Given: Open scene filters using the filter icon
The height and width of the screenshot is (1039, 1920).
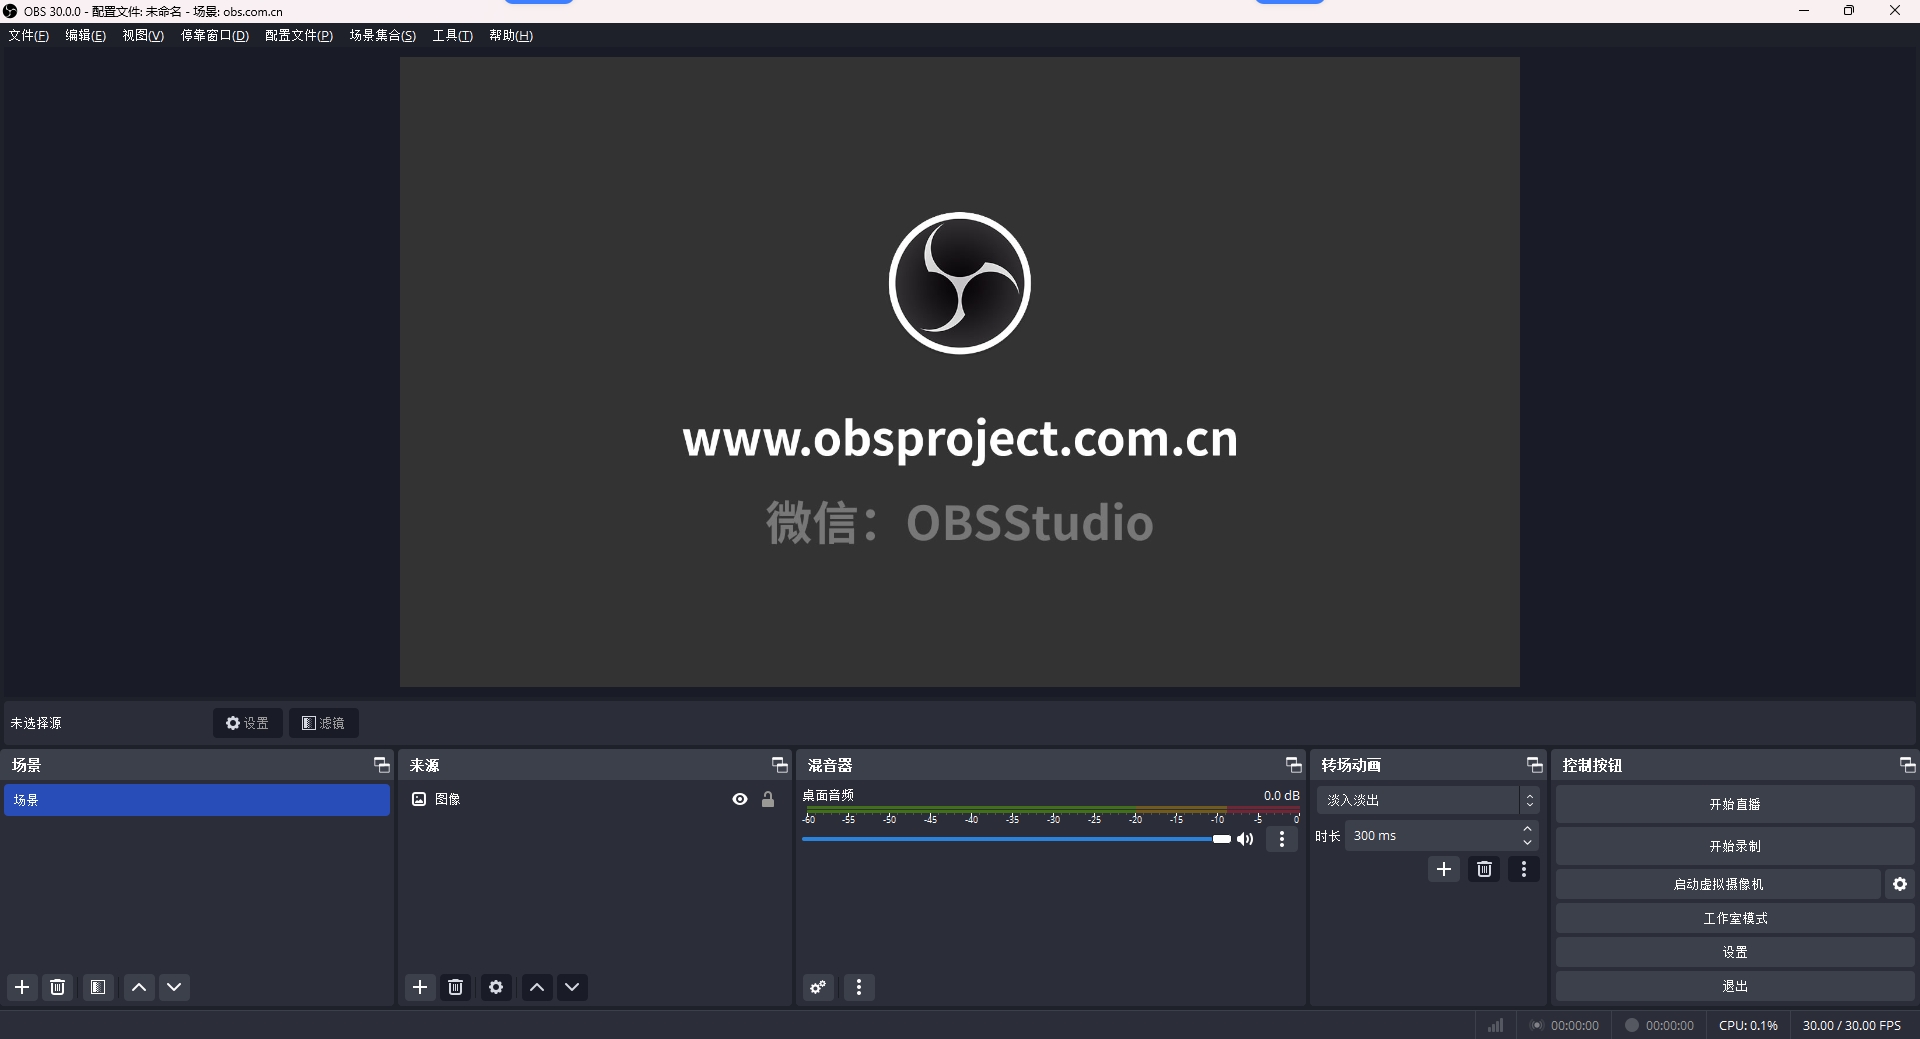Looking at the screenshot, I should pyautogui.click(x=97, y=987).
